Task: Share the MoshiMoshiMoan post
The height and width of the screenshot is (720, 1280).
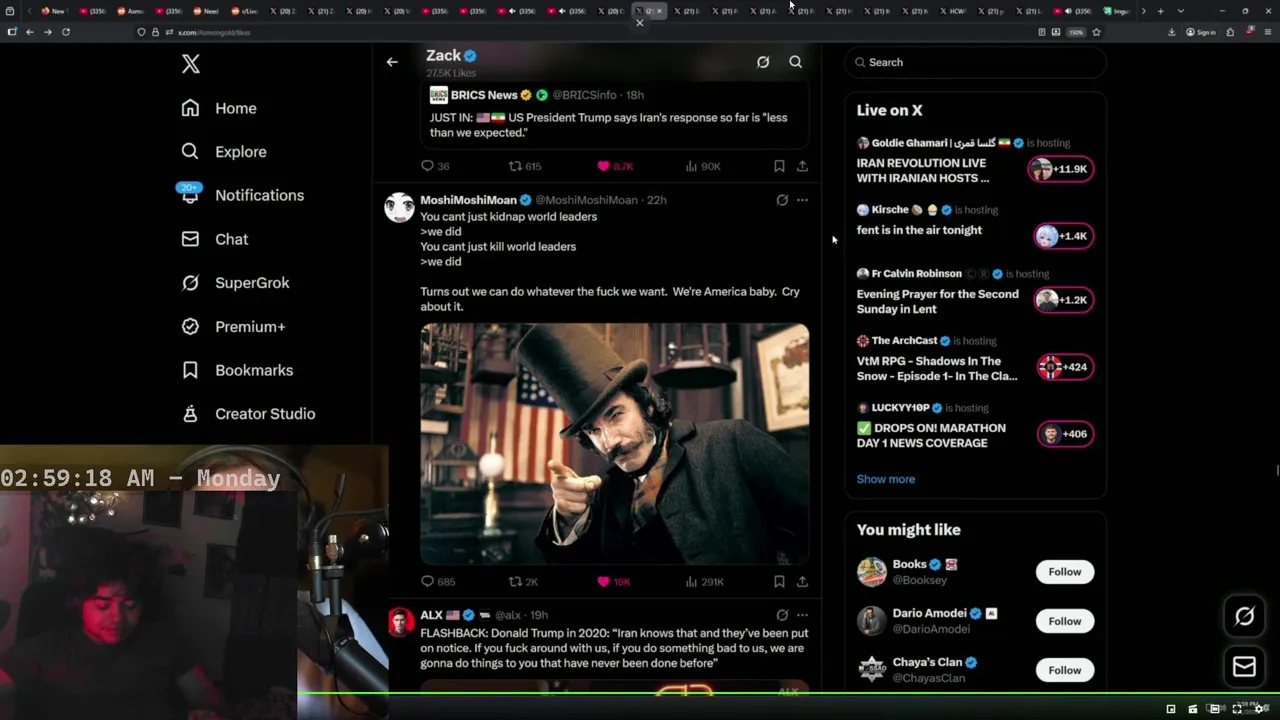Action: 802,581
